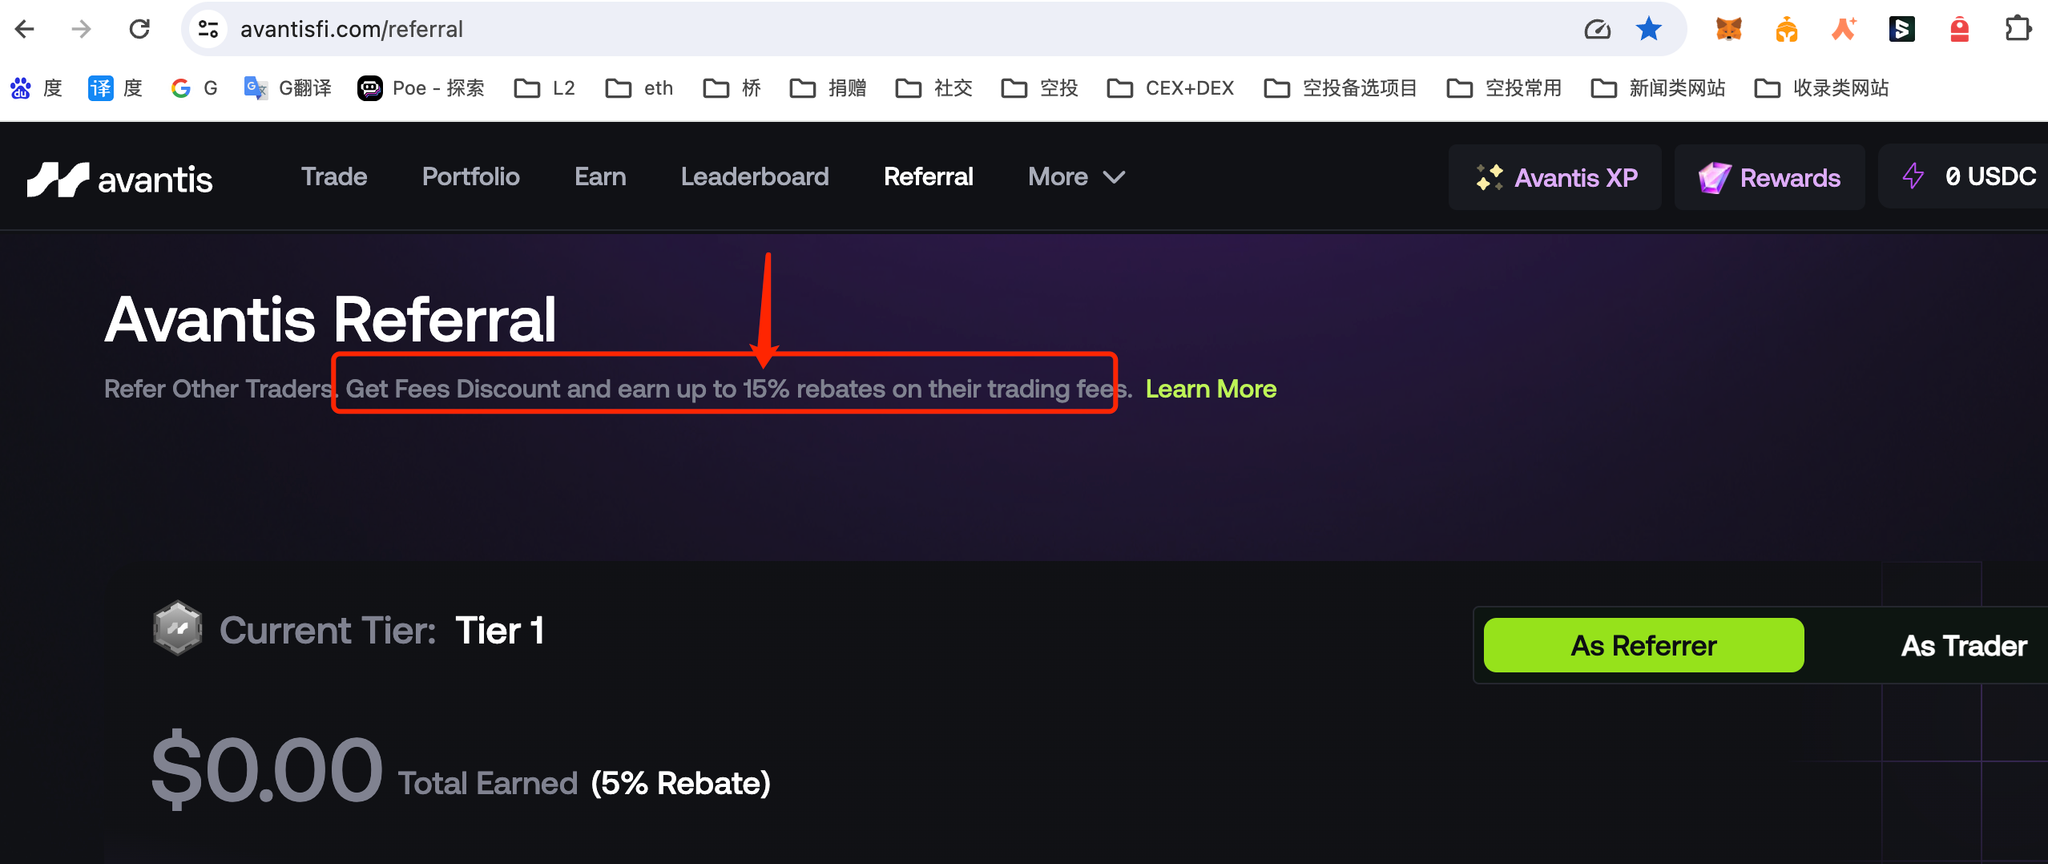The image size is (2048, 864).
Task: Open the L2 bookmark folder
Action: tap(545, 88)
